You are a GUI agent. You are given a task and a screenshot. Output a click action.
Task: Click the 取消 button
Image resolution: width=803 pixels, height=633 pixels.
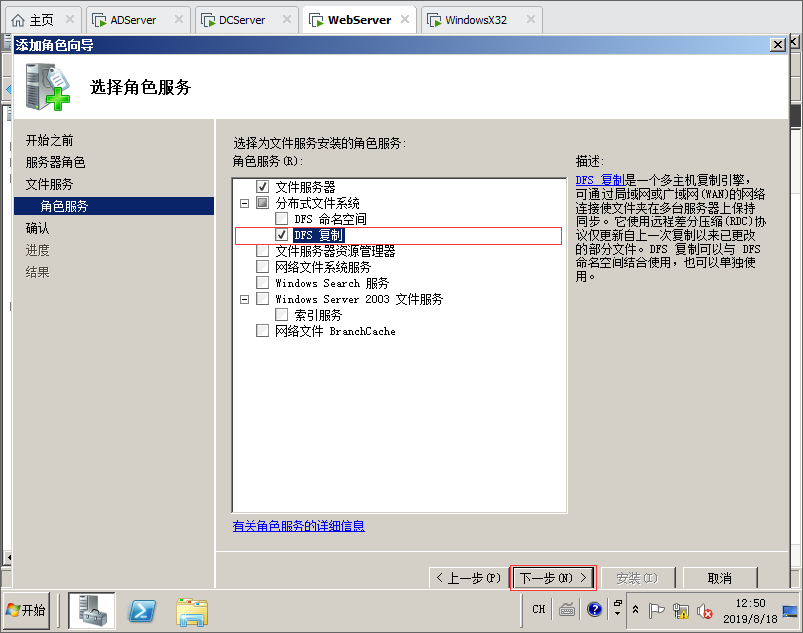click(x=720, y=578)
